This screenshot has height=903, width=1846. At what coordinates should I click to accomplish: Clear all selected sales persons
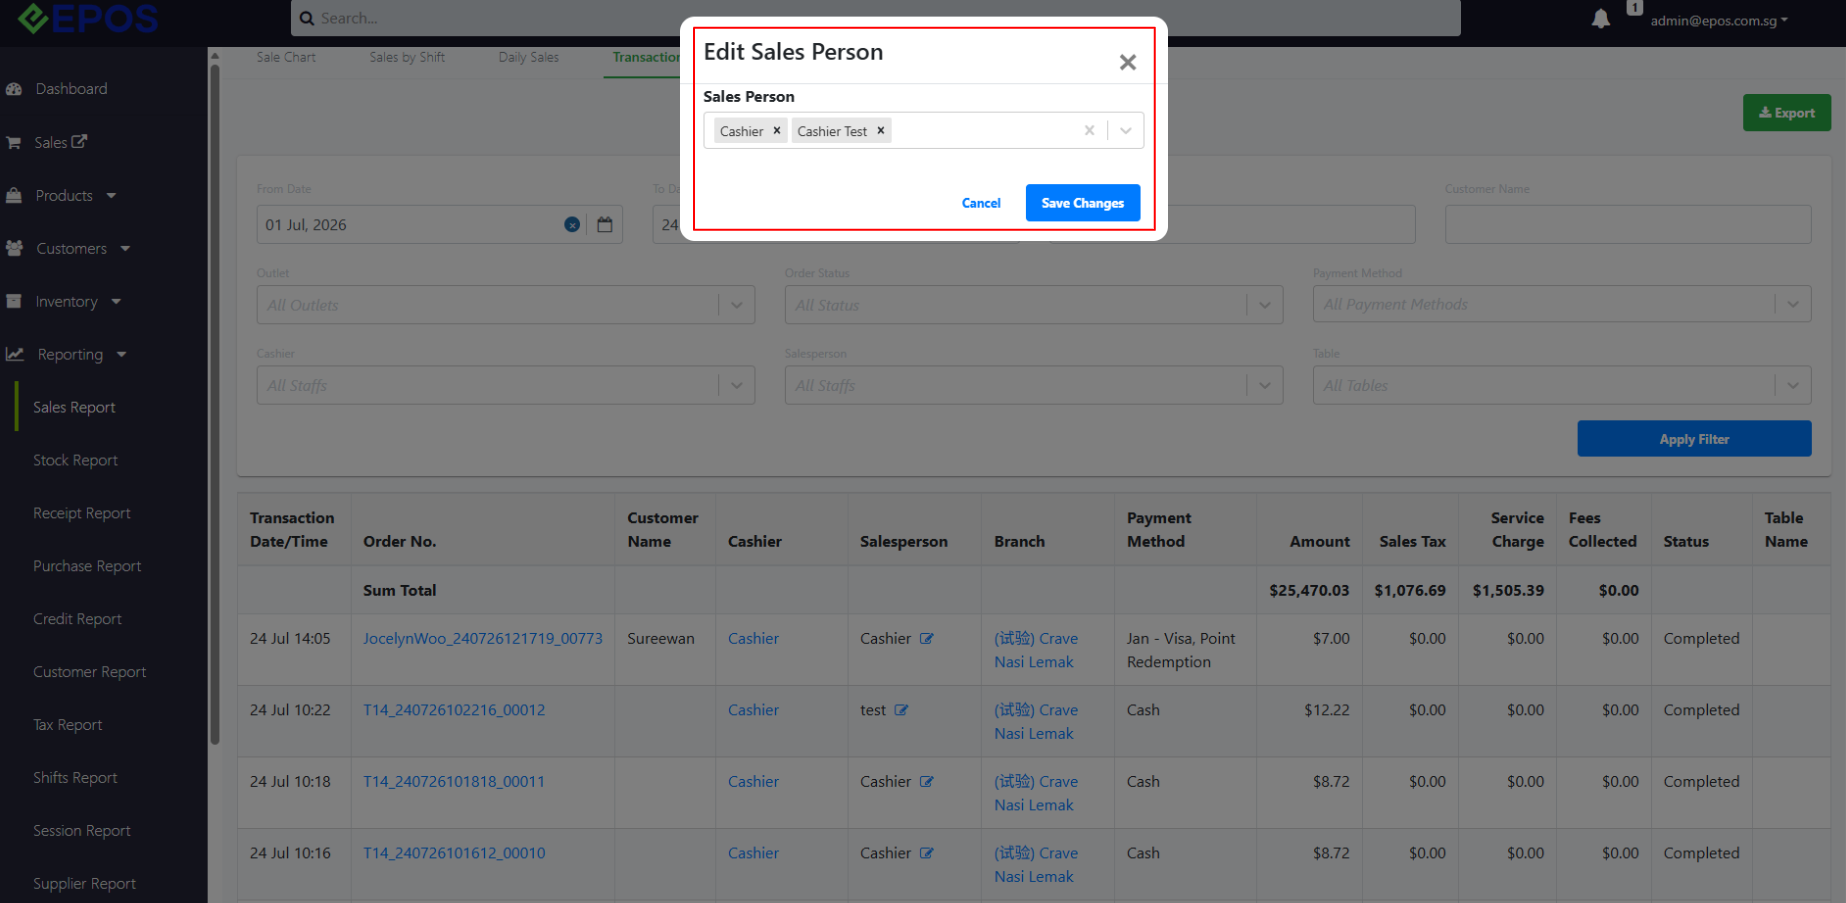(1089, 130)
